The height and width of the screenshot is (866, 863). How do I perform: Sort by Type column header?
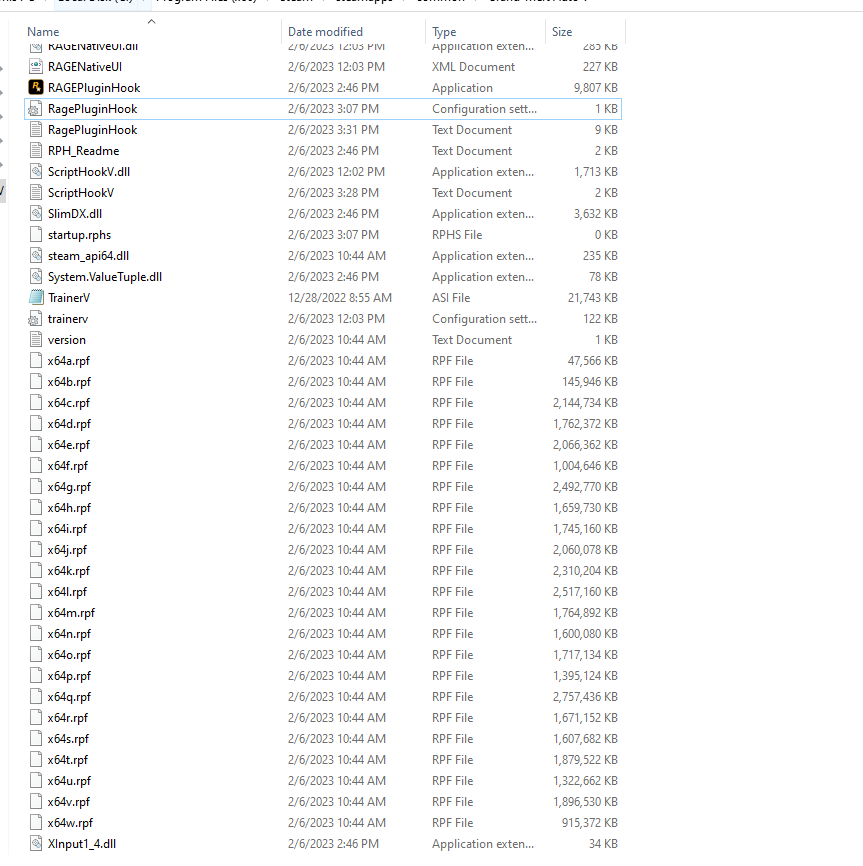coord(444,31)
